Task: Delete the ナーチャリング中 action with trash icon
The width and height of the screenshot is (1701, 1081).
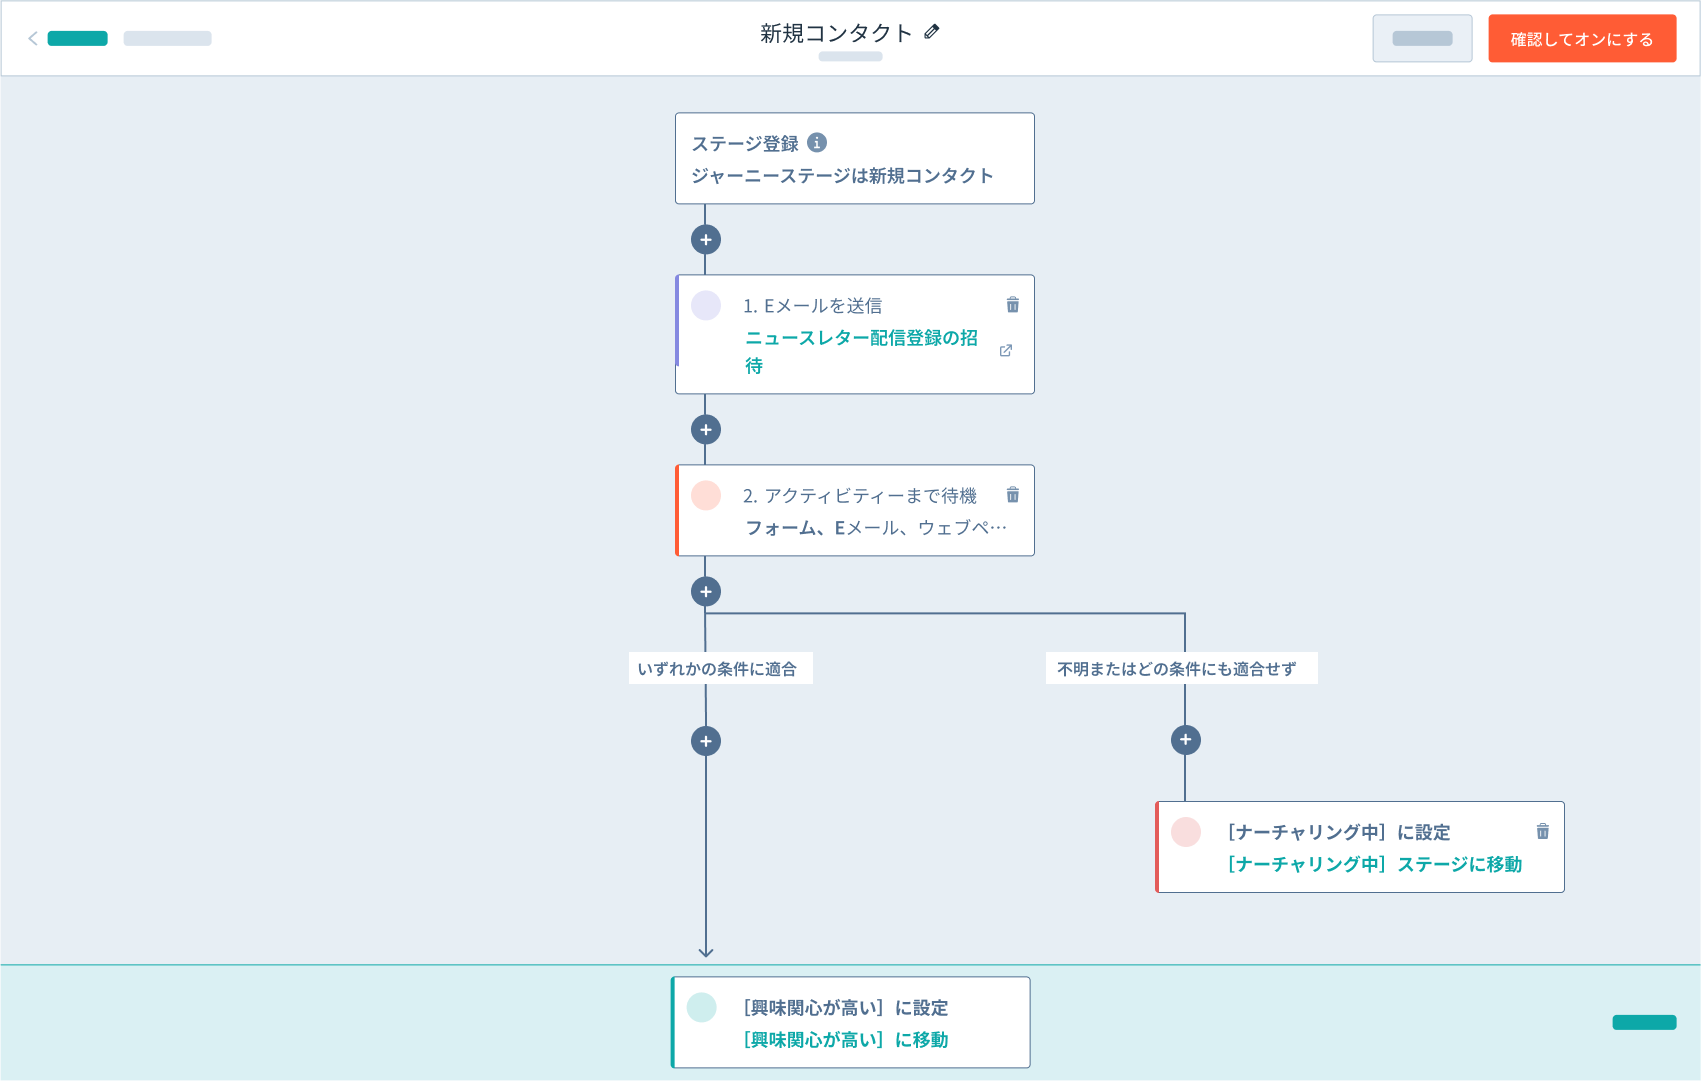Action: point(1542,831)
